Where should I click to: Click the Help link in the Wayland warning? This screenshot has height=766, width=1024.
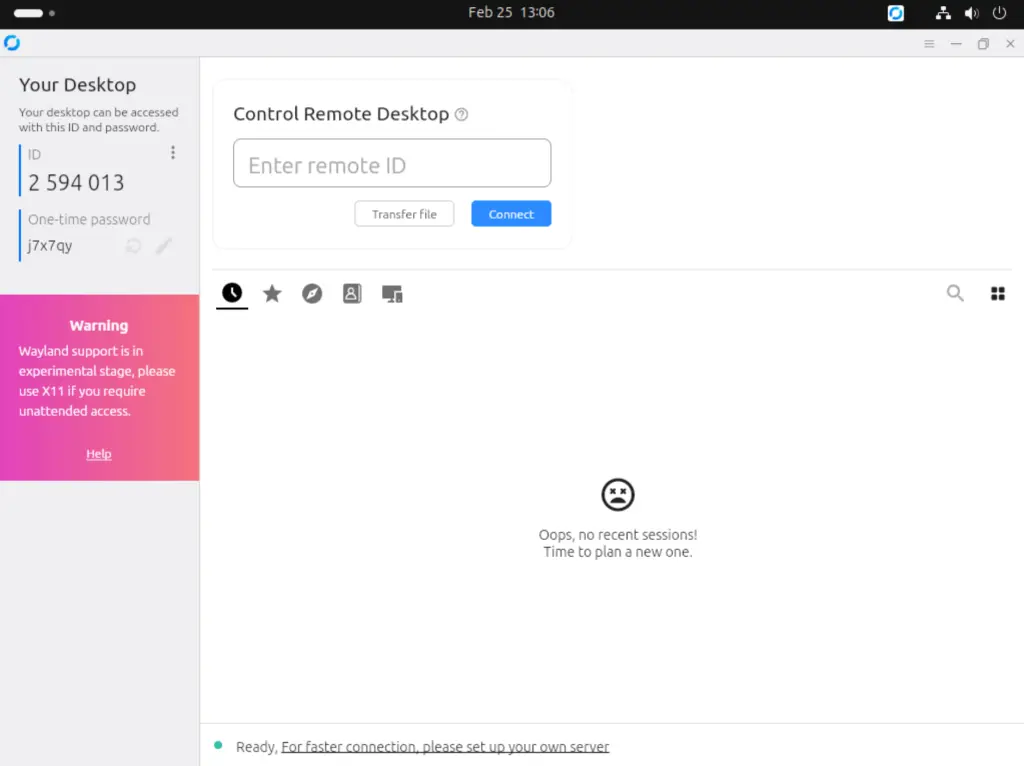[x=98, y=453]
